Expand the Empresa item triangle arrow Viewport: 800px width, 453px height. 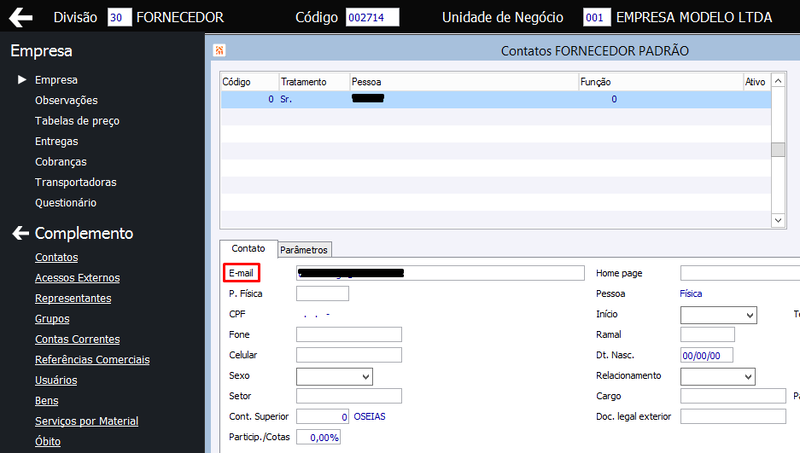[21, 80]
